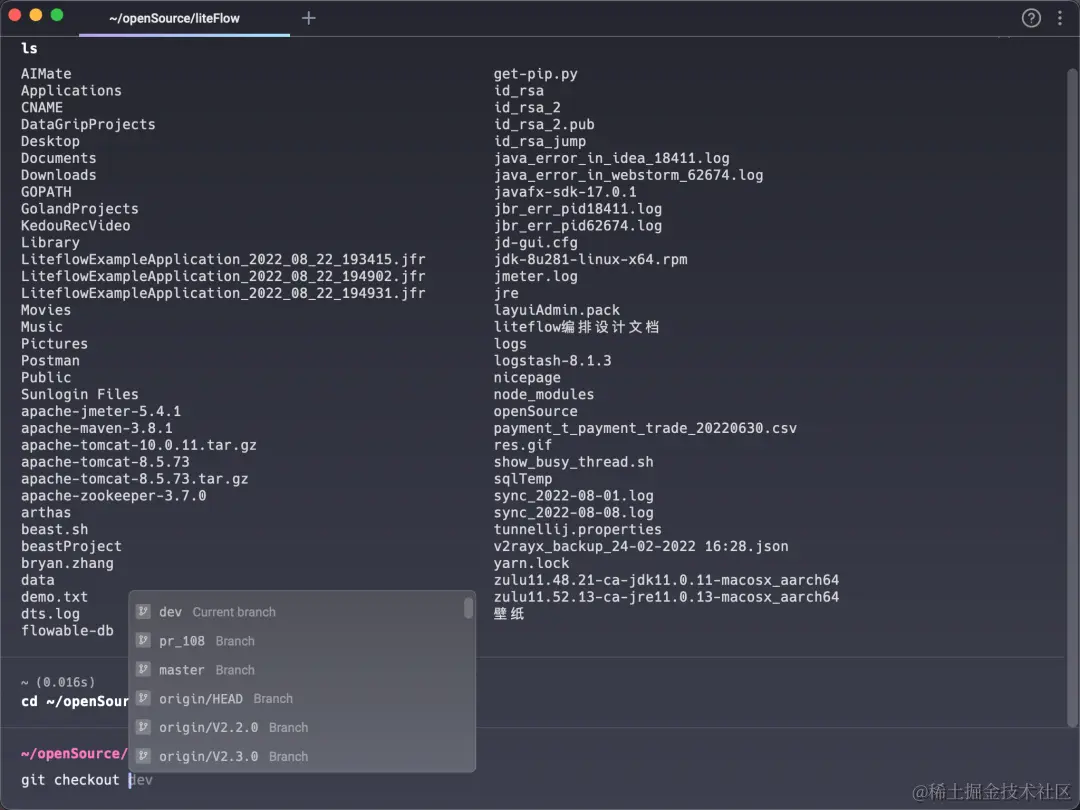
Task: Click java_error_in_idea_18411.log file name
Action: (612, 158)
